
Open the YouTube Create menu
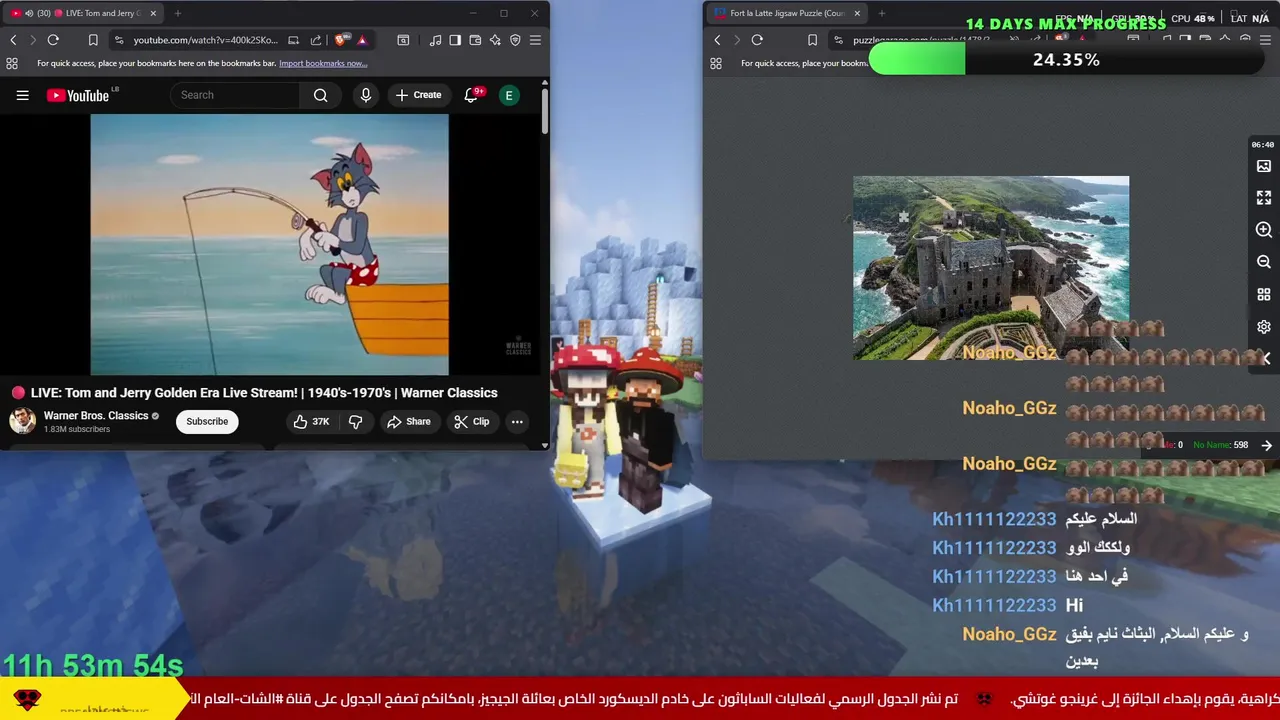[418, 95]
